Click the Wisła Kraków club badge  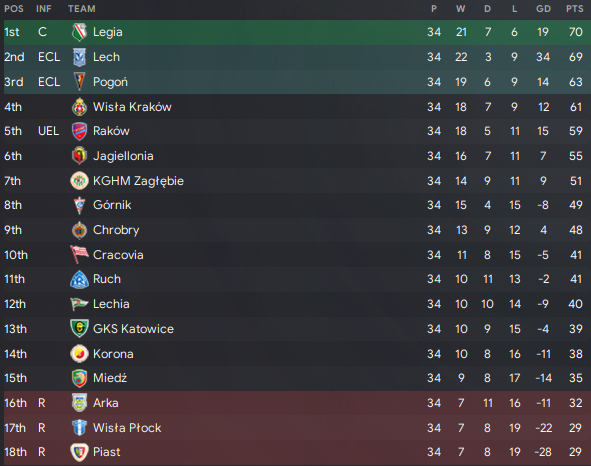tap(79, 107)
